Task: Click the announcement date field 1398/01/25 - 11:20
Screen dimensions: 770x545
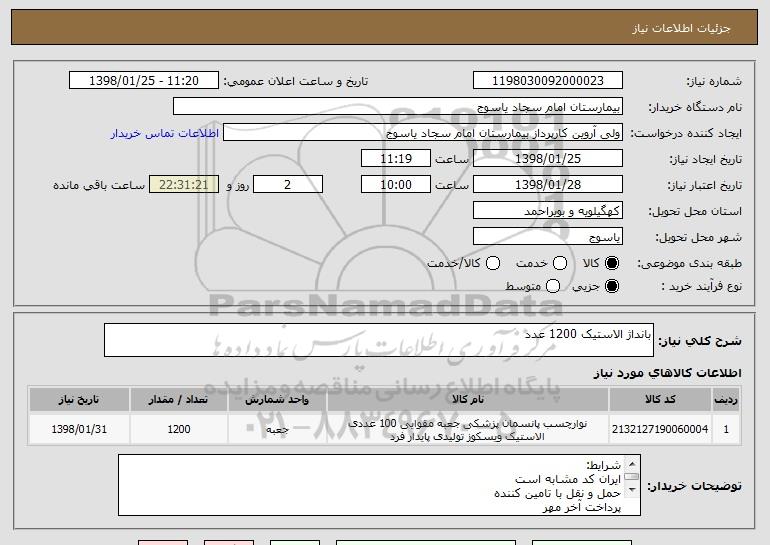Action: coord(144,81)
